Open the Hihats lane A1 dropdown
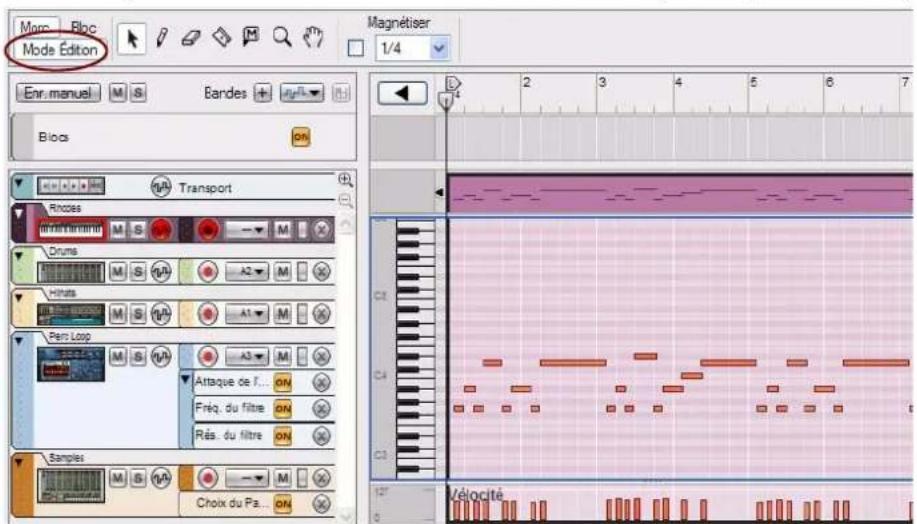The height and width of the screenshot is (524, 917). click(247, 314)
